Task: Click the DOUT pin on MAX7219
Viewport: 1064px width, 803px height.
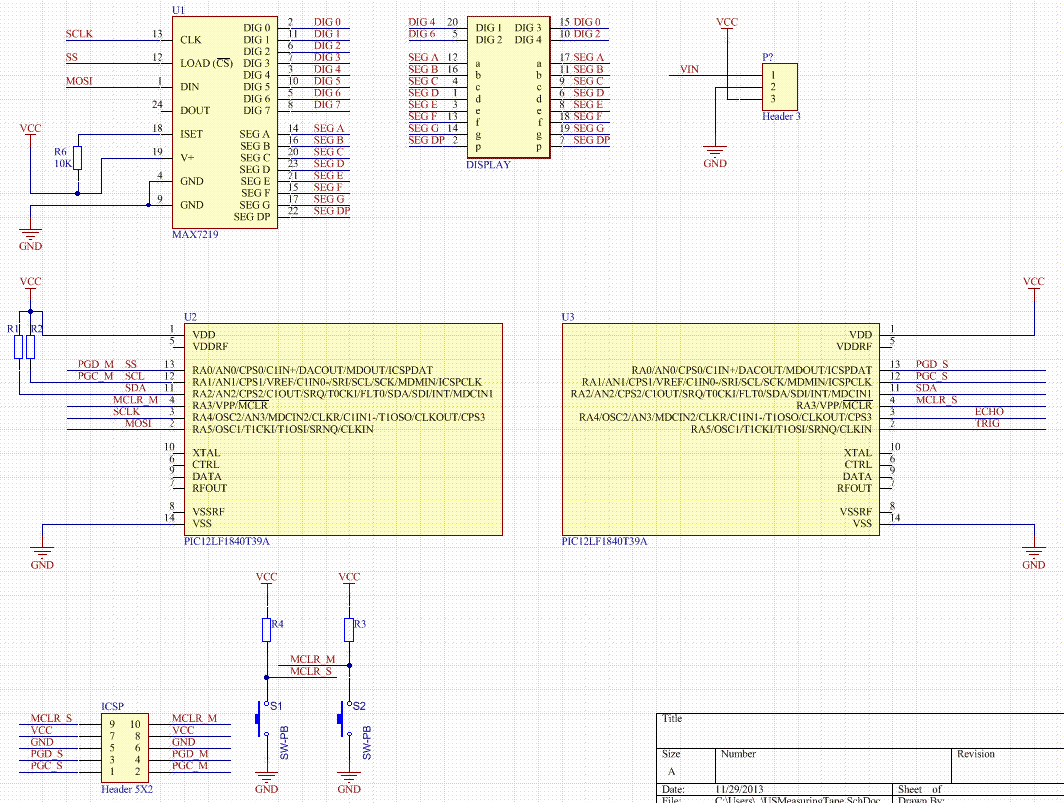Action: click(x=195, y=111)
